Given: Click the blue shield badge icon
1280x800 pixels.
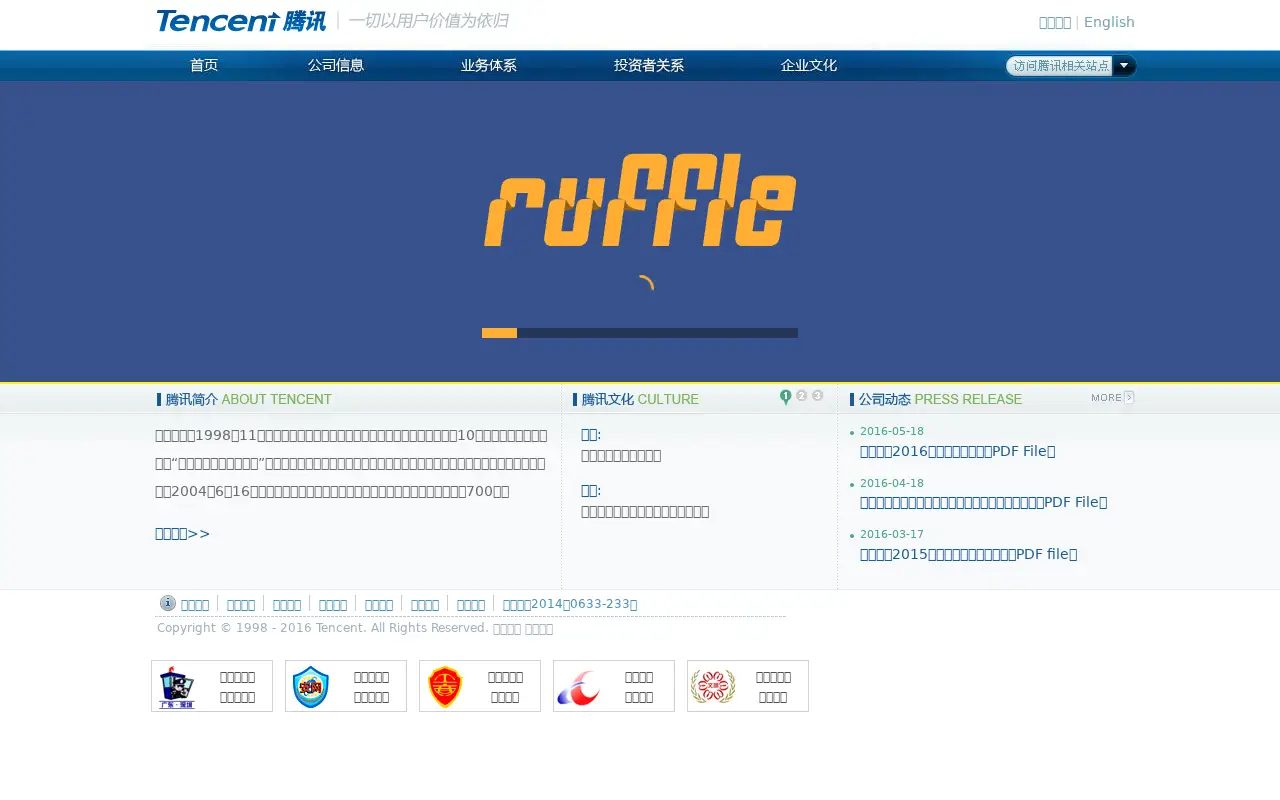Looking at the screenshot, I should [x=311, y=687].
